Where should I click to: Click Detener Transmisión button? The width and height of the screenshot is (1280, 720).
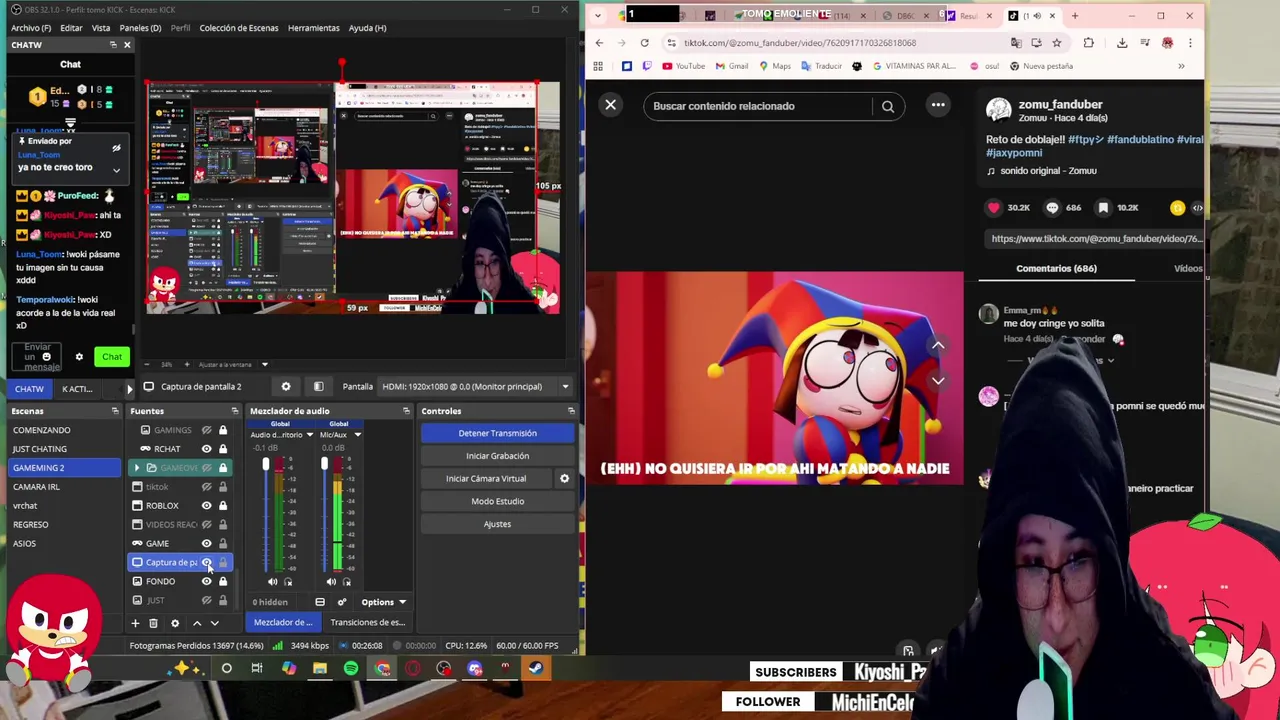click(x=497, y=433)
